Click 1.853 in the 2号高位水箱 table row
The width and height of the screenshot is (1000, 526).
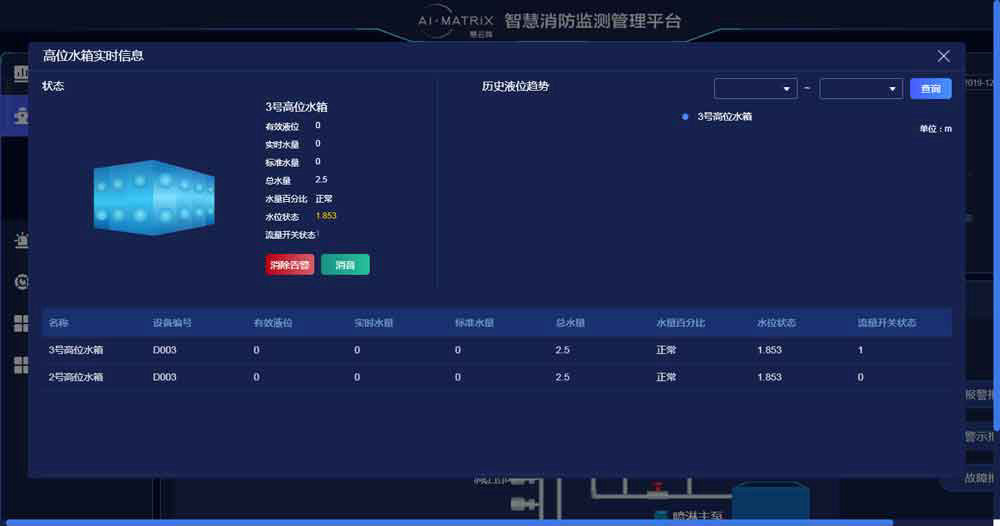[769, 377]
